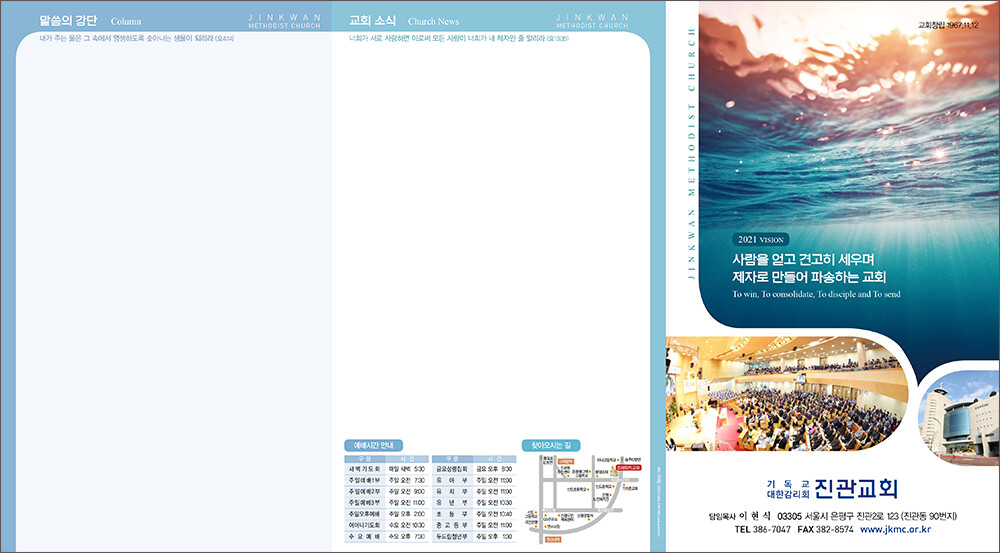Select the 교회 소식 Church News header
The height and width of the screenshot is (553, 1000).
pos(404,21)
